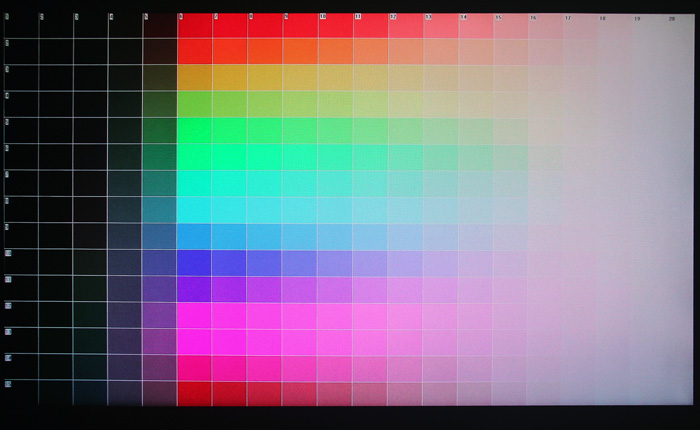The width and height of the screenshot is (700, 430).
Task: Click the top column label "20"
Action: (671, 19)
